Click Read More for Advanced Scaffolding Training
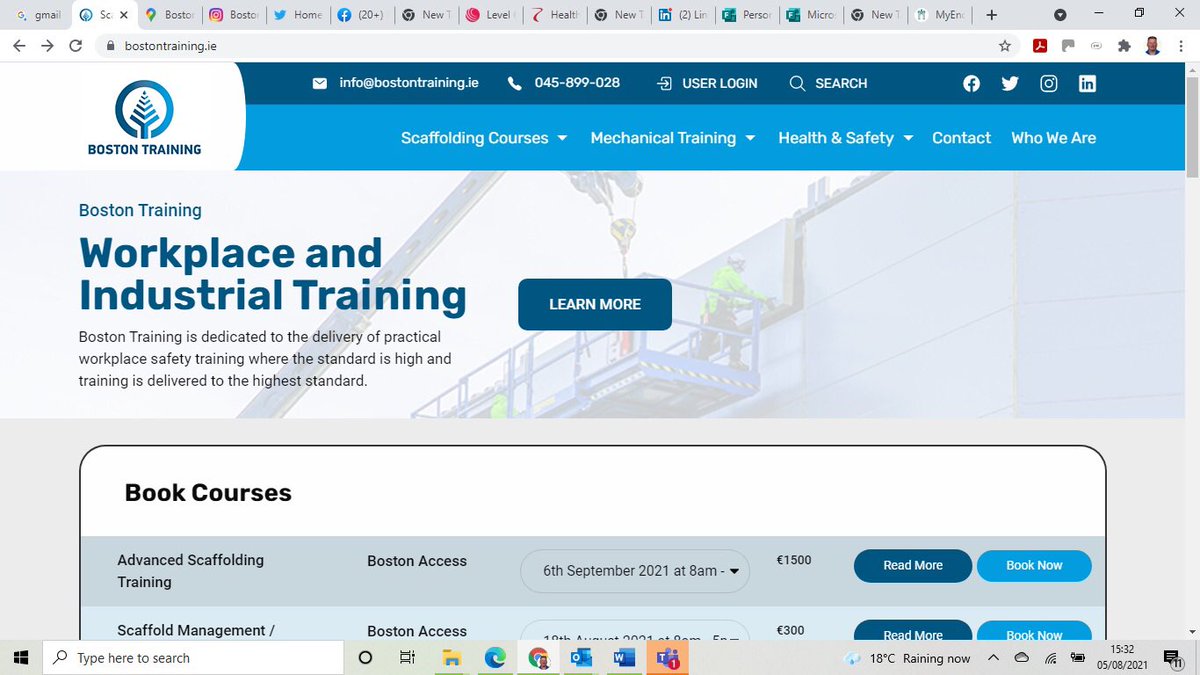This screenshot has width=1200, height=675. click(x=913, y=565)
